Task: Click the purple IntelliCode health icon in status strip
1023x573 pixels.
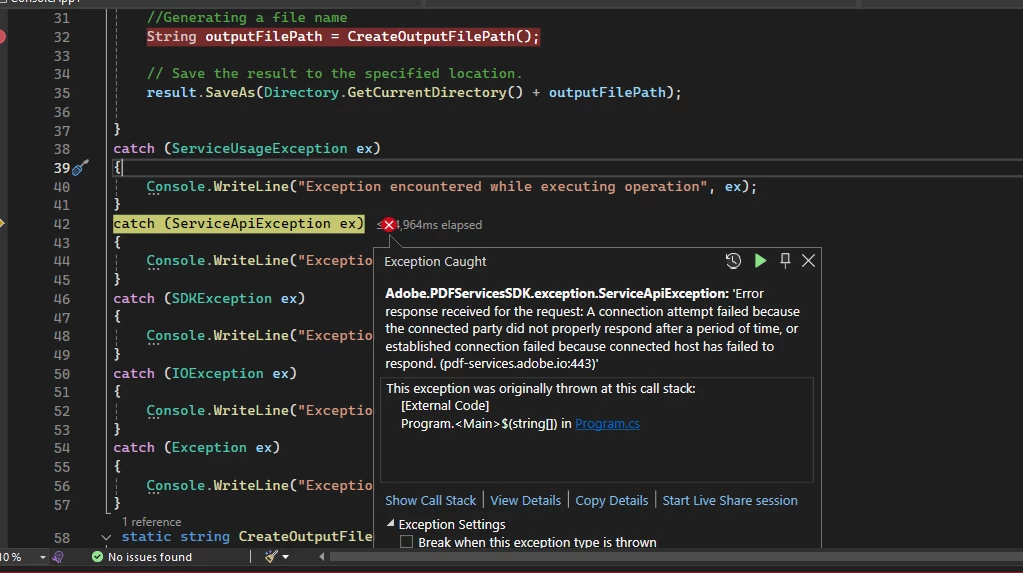Action: coord(58,557)
